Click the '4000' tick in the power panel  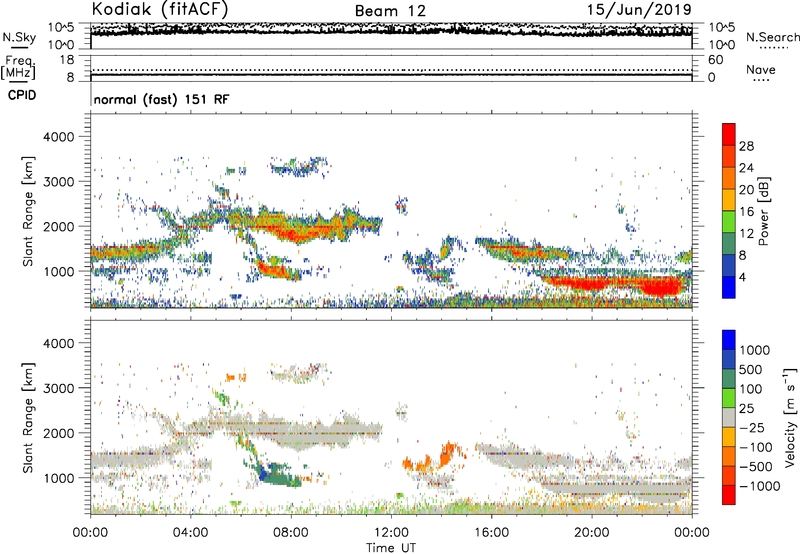click(x=58, y=137)
